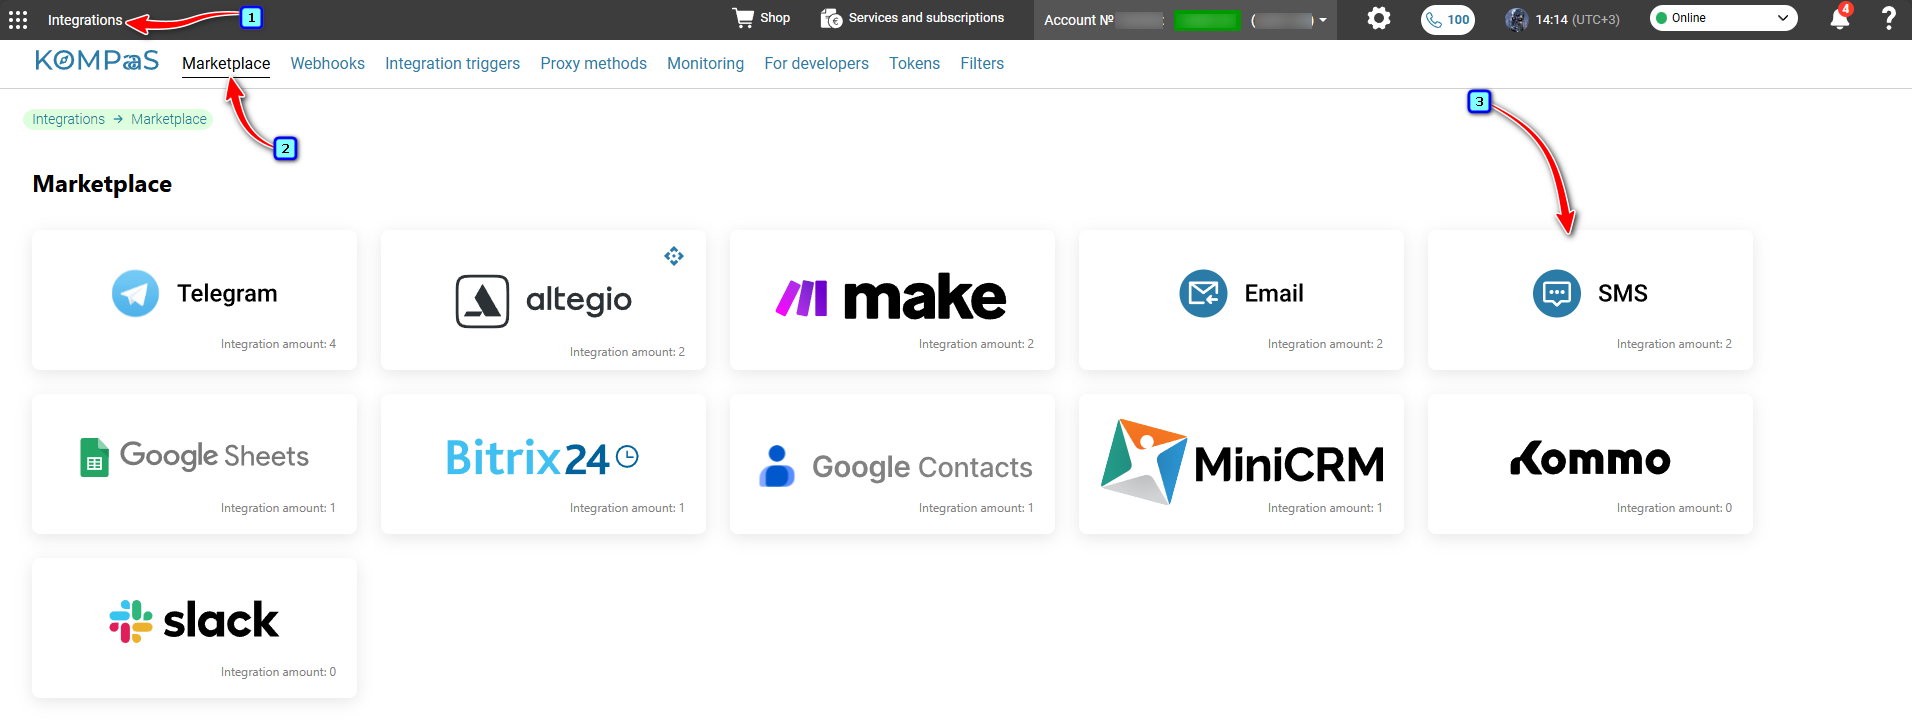
Task: Open the make integration card
Action: point(892,300)
